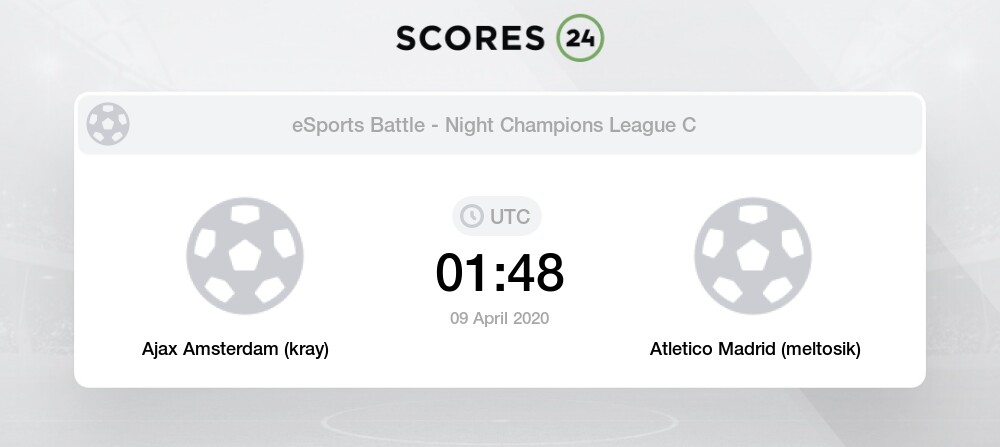
Task: Click the (meltosik) player nickname
Action: (821, 349)
